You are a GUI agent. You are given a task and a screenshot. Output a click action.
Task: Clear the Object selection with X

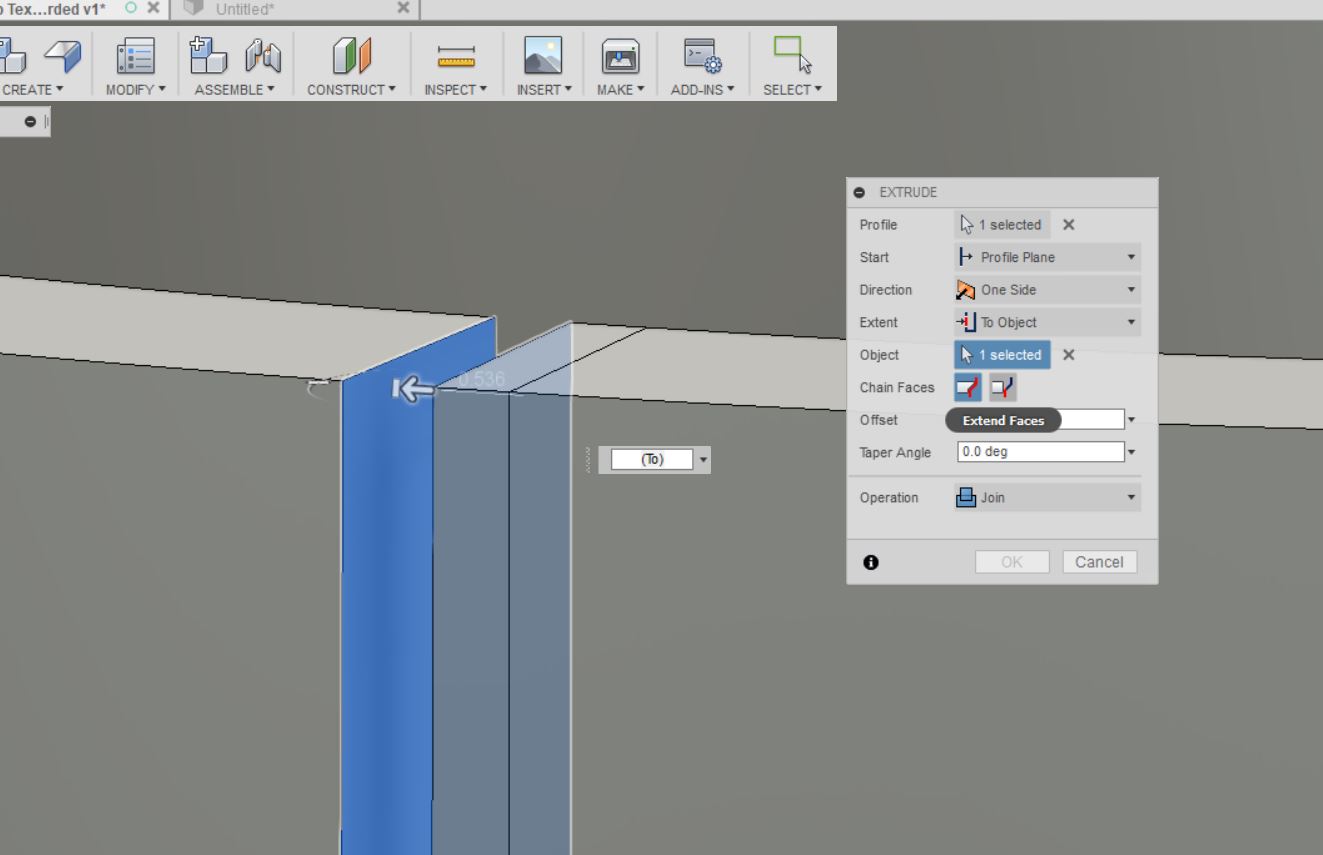(1069, 355)
